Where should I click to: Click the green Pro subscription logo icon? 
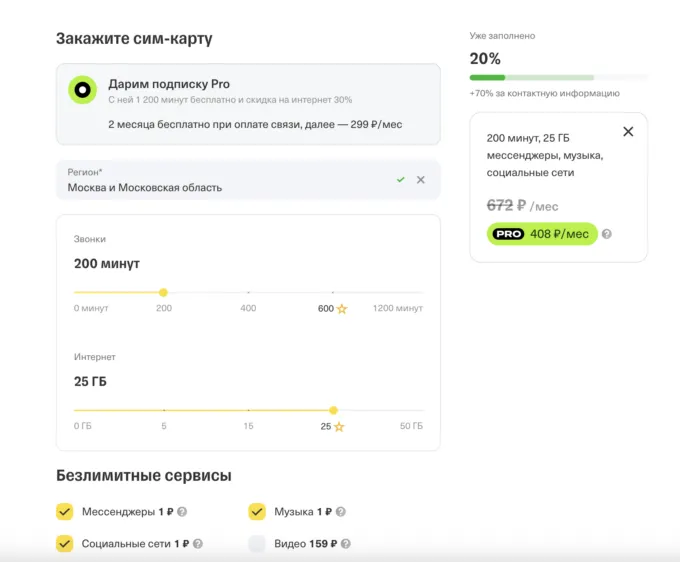tap(82, 90)
